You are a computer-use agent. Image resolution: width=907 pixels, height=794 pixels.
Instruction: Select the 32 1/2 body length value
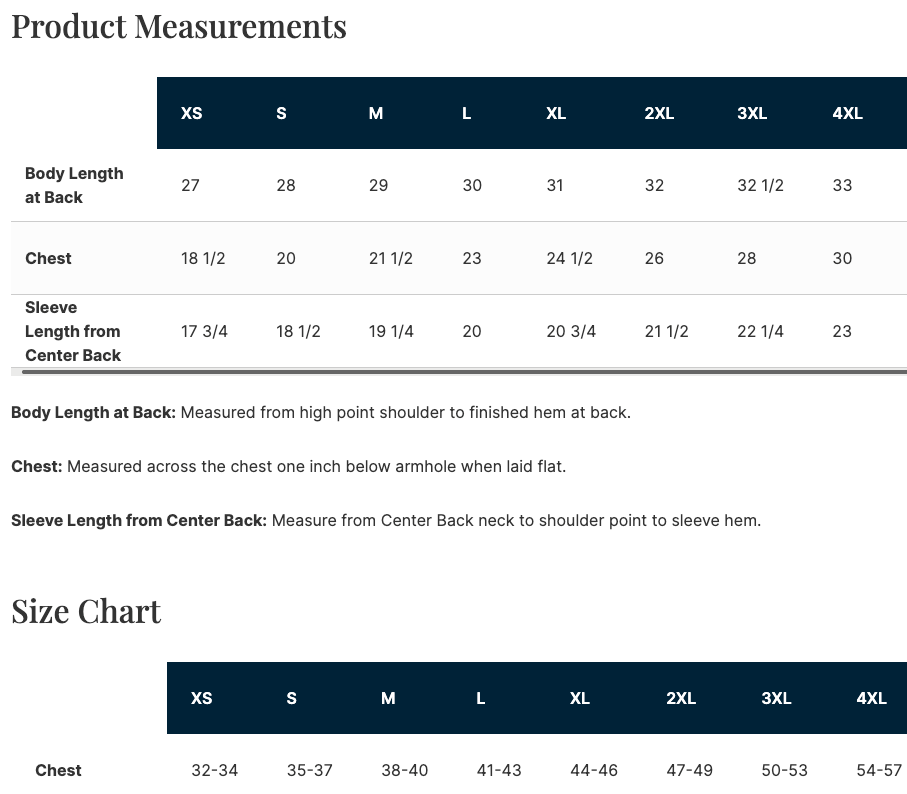pyautogui.click(x=760, y=186)
